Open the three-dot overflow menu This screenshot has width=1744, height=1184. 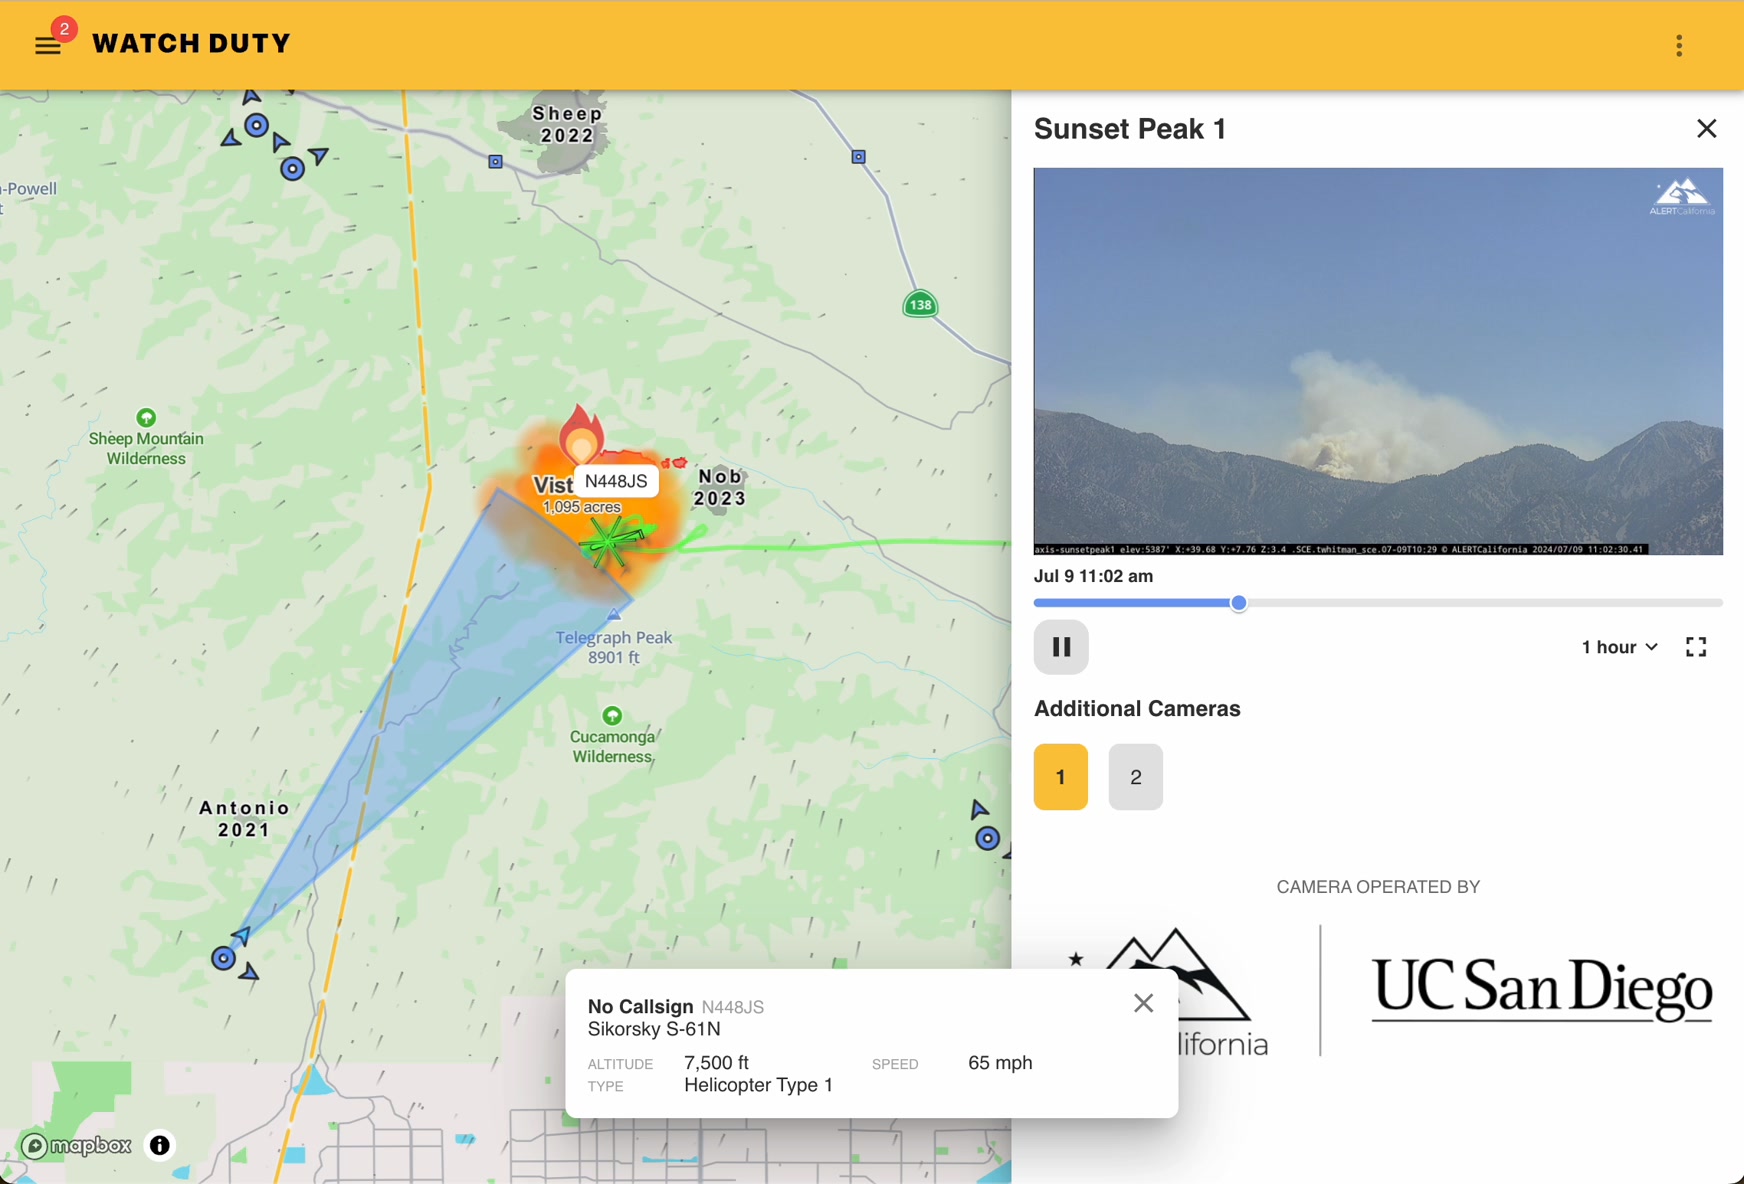point(1679,45)
